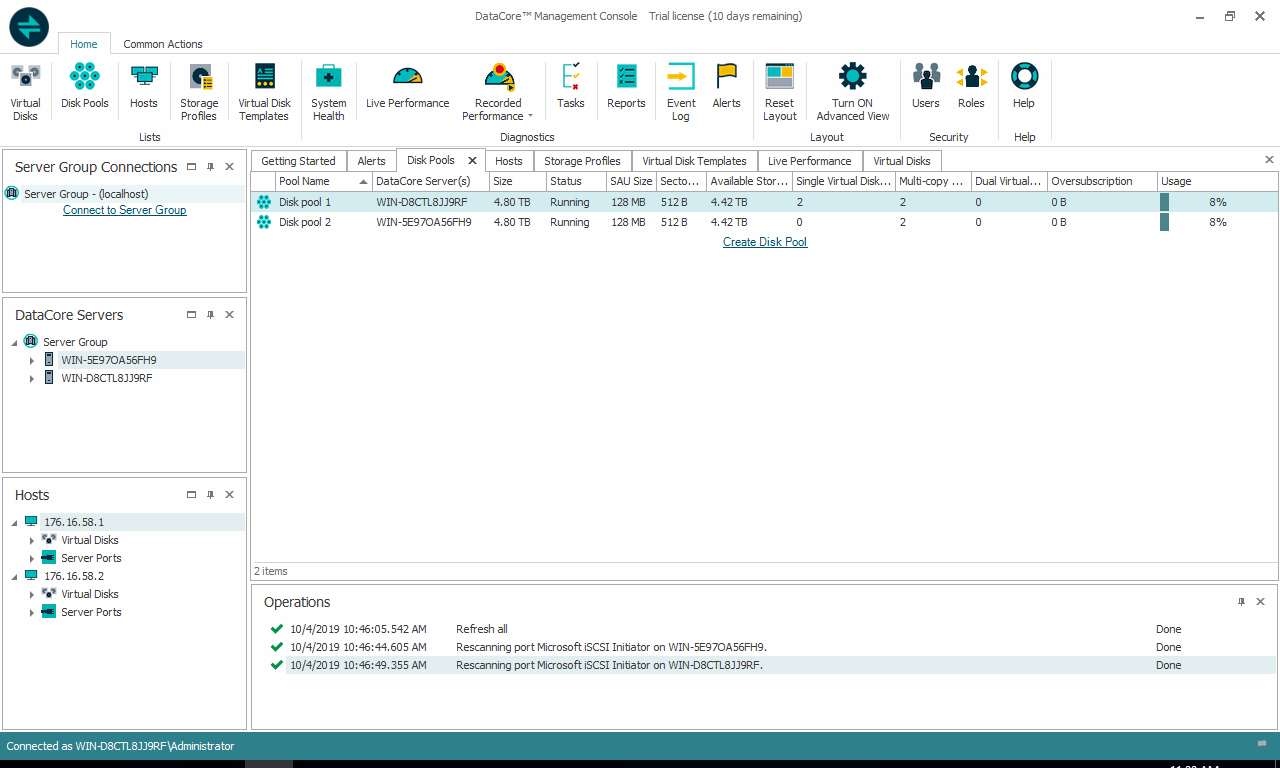Close the Operations panel

(1260, 602)
